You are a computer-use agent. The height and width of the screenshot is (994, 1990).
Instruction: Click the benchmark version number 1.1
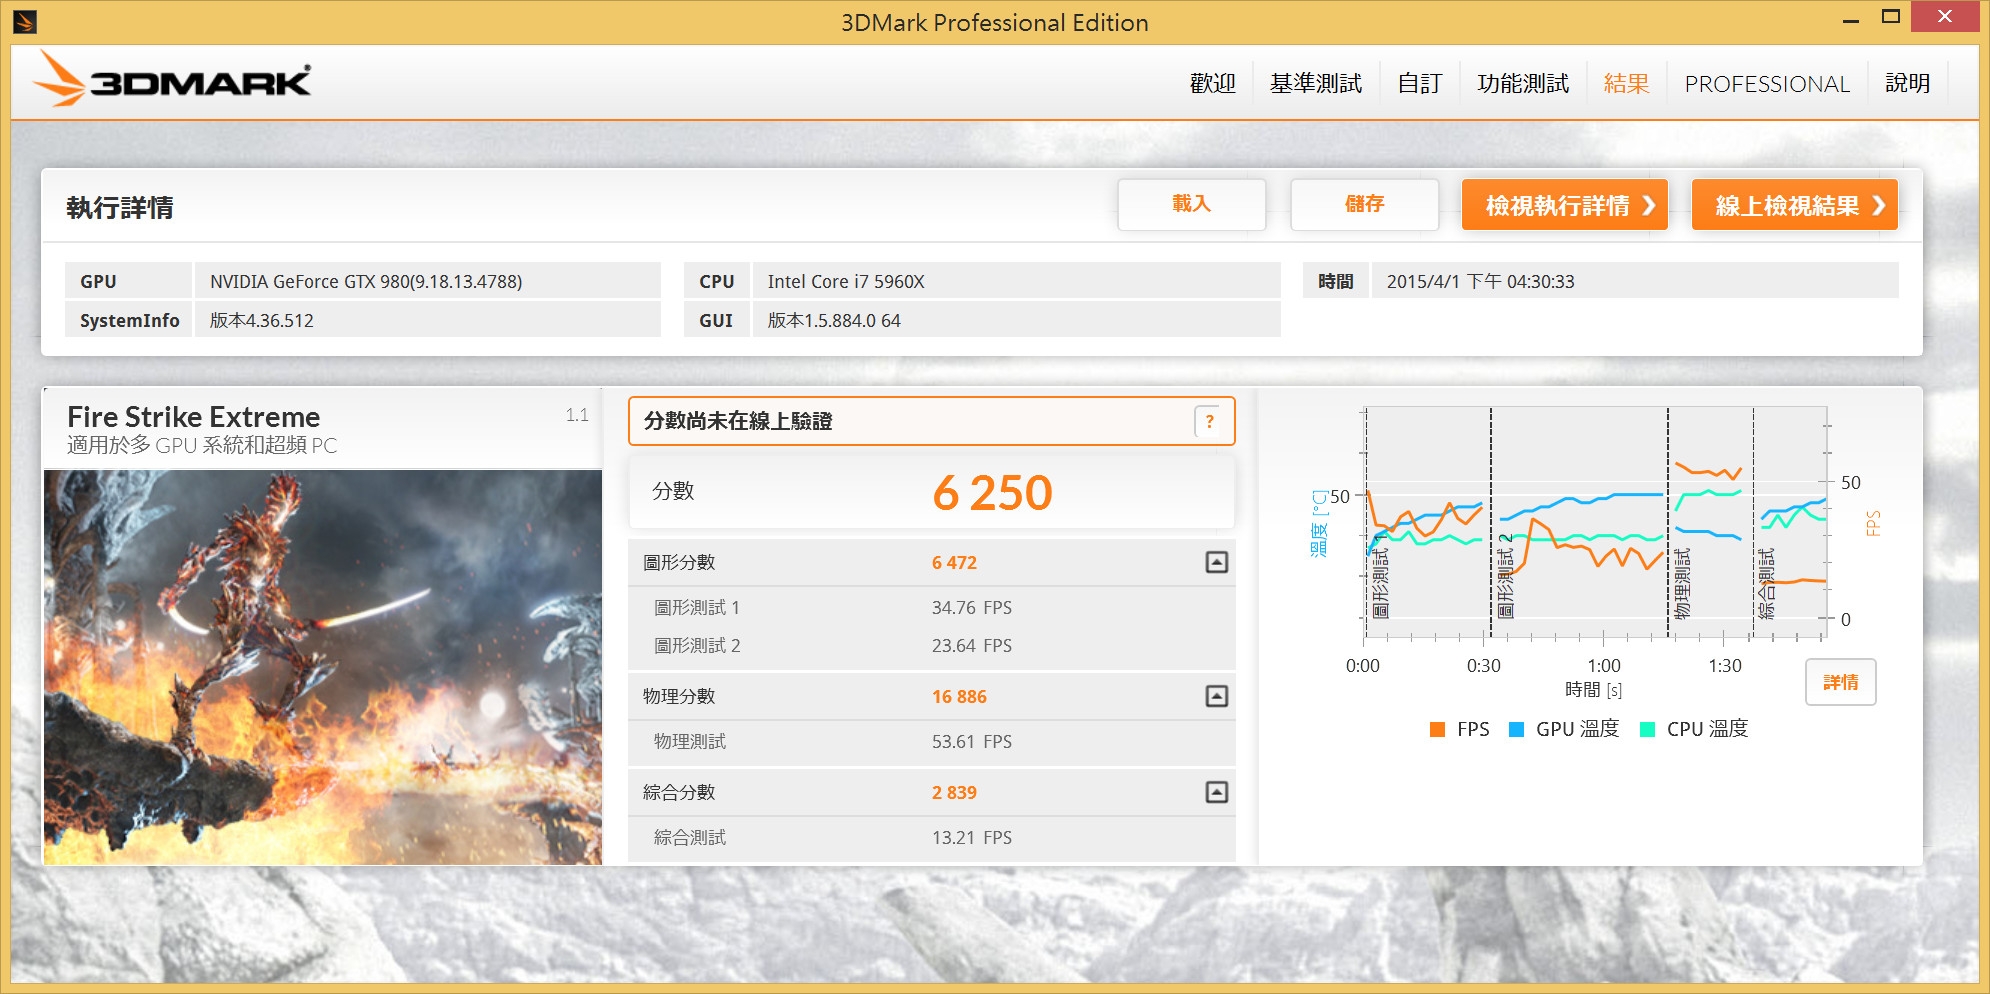577,415
